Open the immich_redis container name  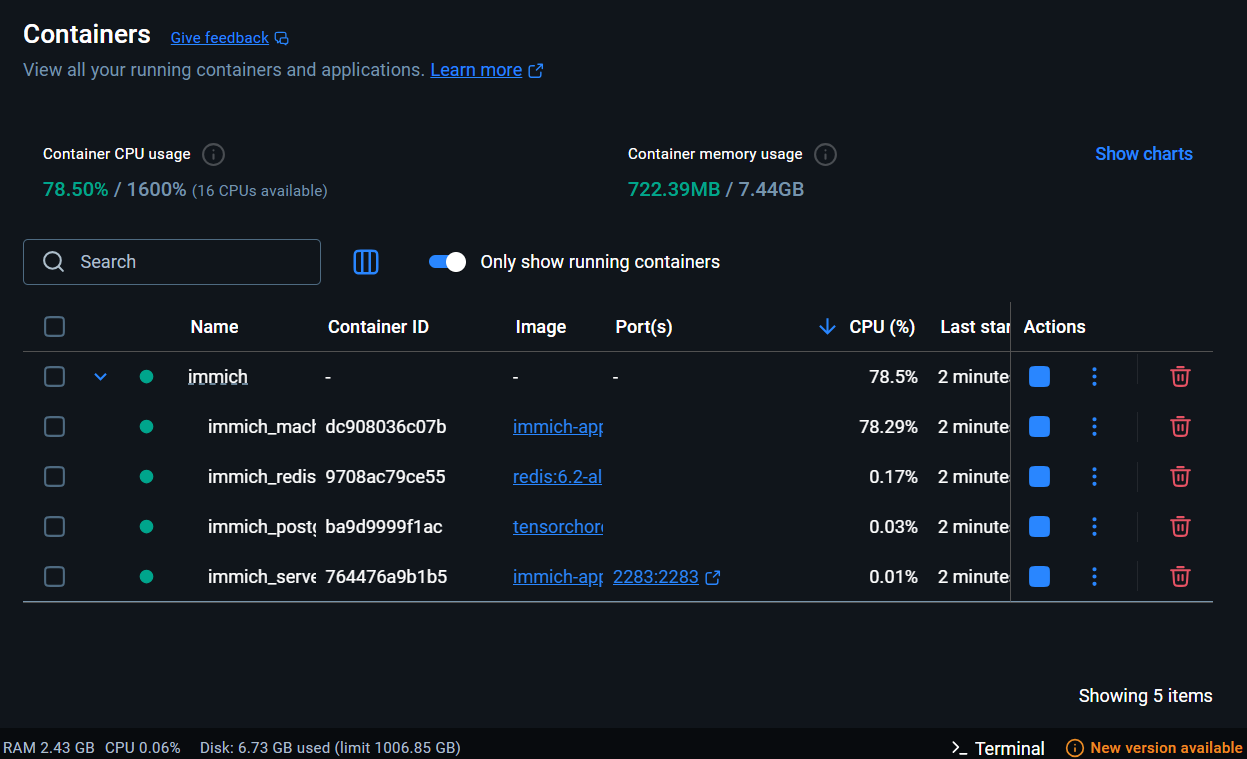pos(262,477)
